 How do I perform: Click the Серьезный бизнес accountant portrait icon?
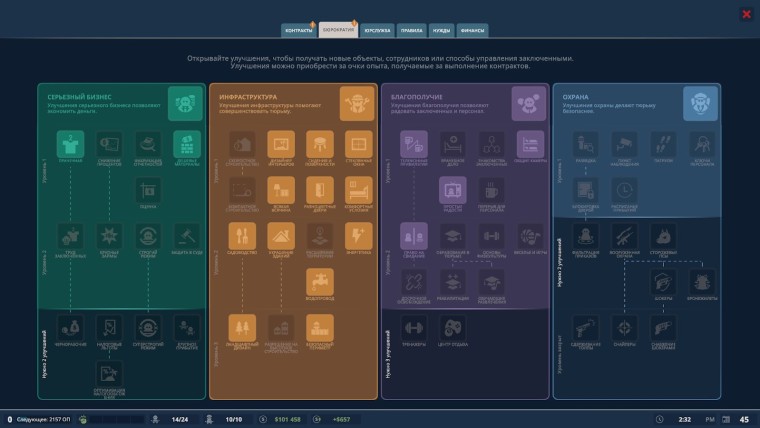pyautogui.click(x=185, y=103)
